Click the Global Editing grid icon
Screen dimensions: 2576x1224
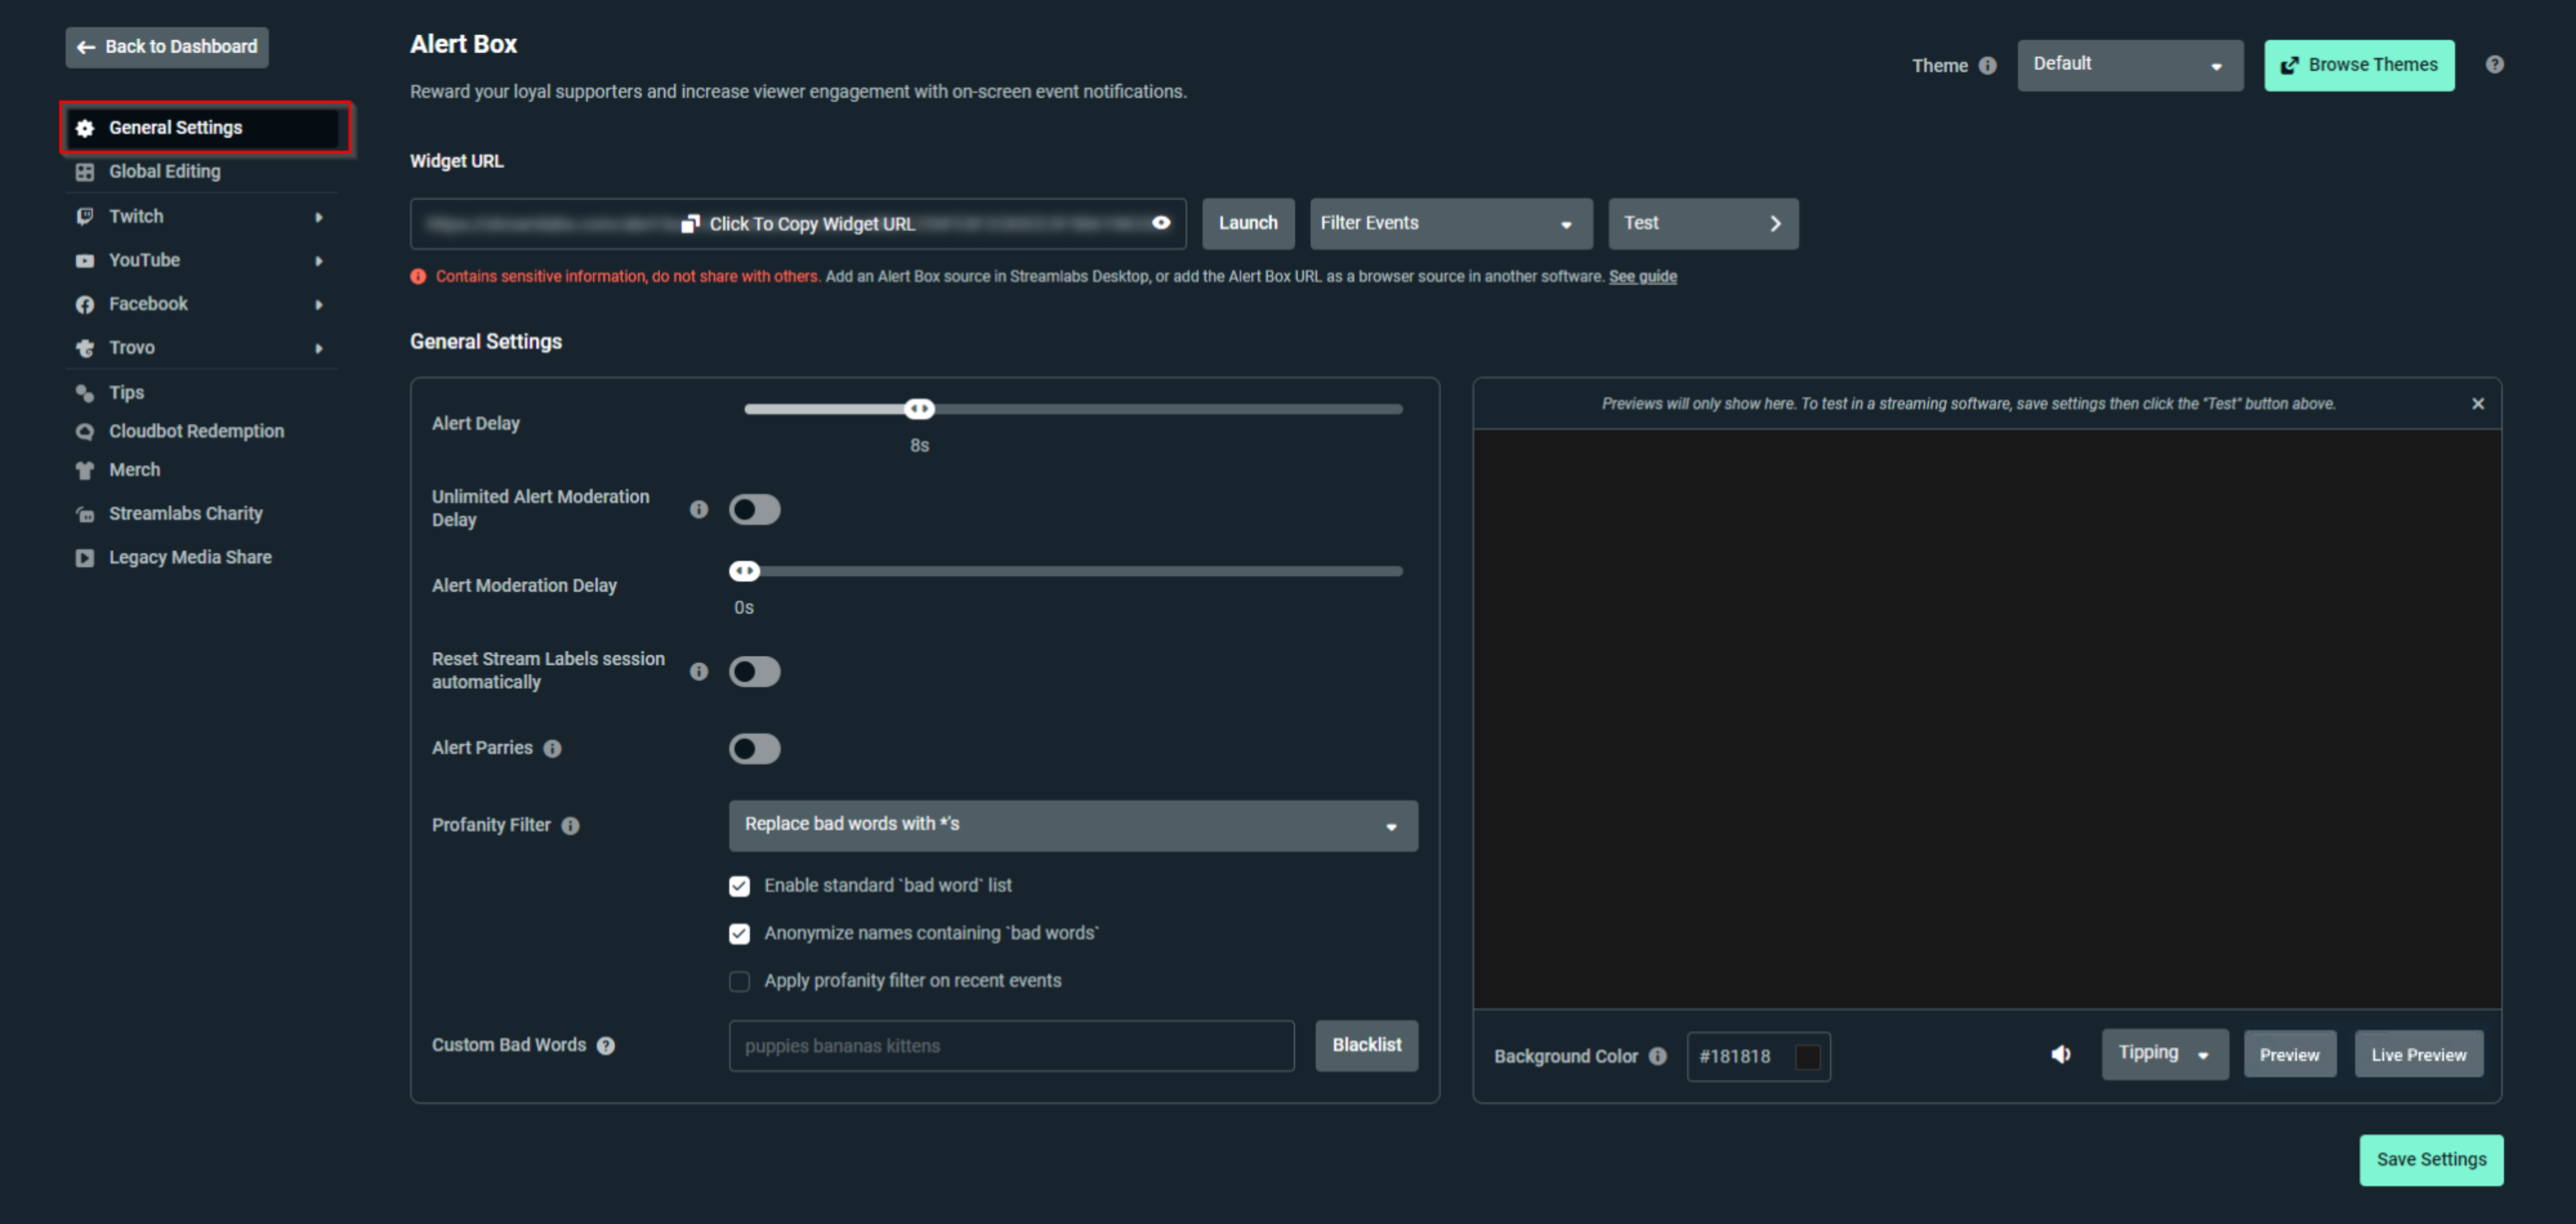[x=85, y=172]
